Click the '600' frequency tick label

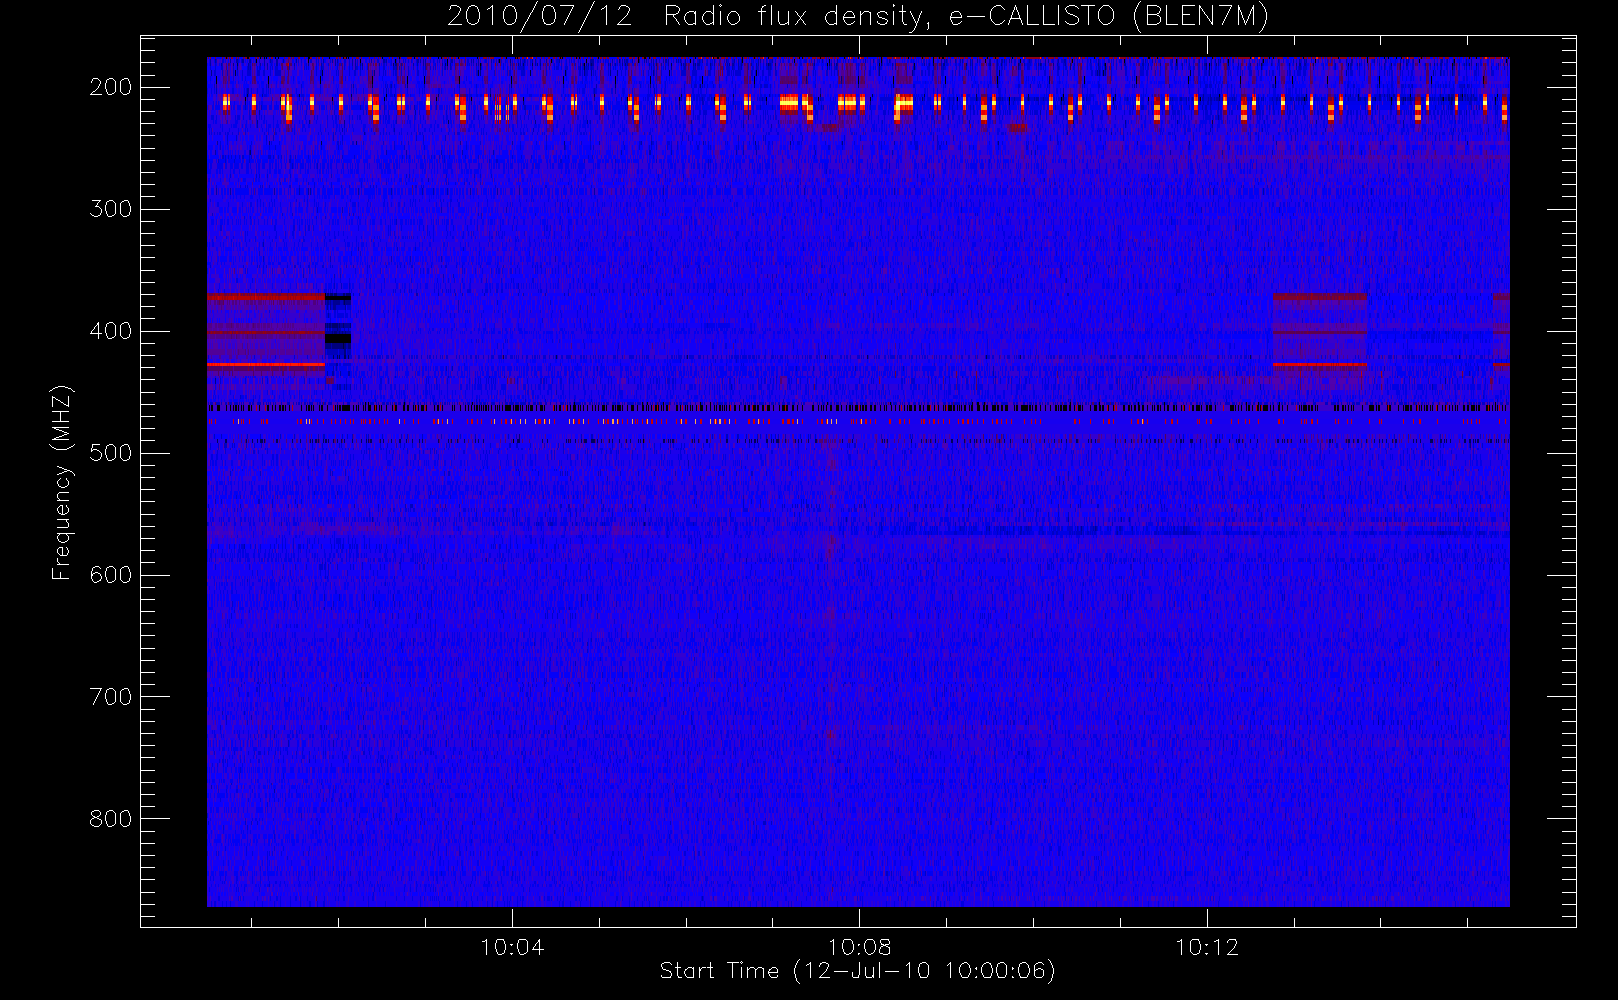click(111, 575)
